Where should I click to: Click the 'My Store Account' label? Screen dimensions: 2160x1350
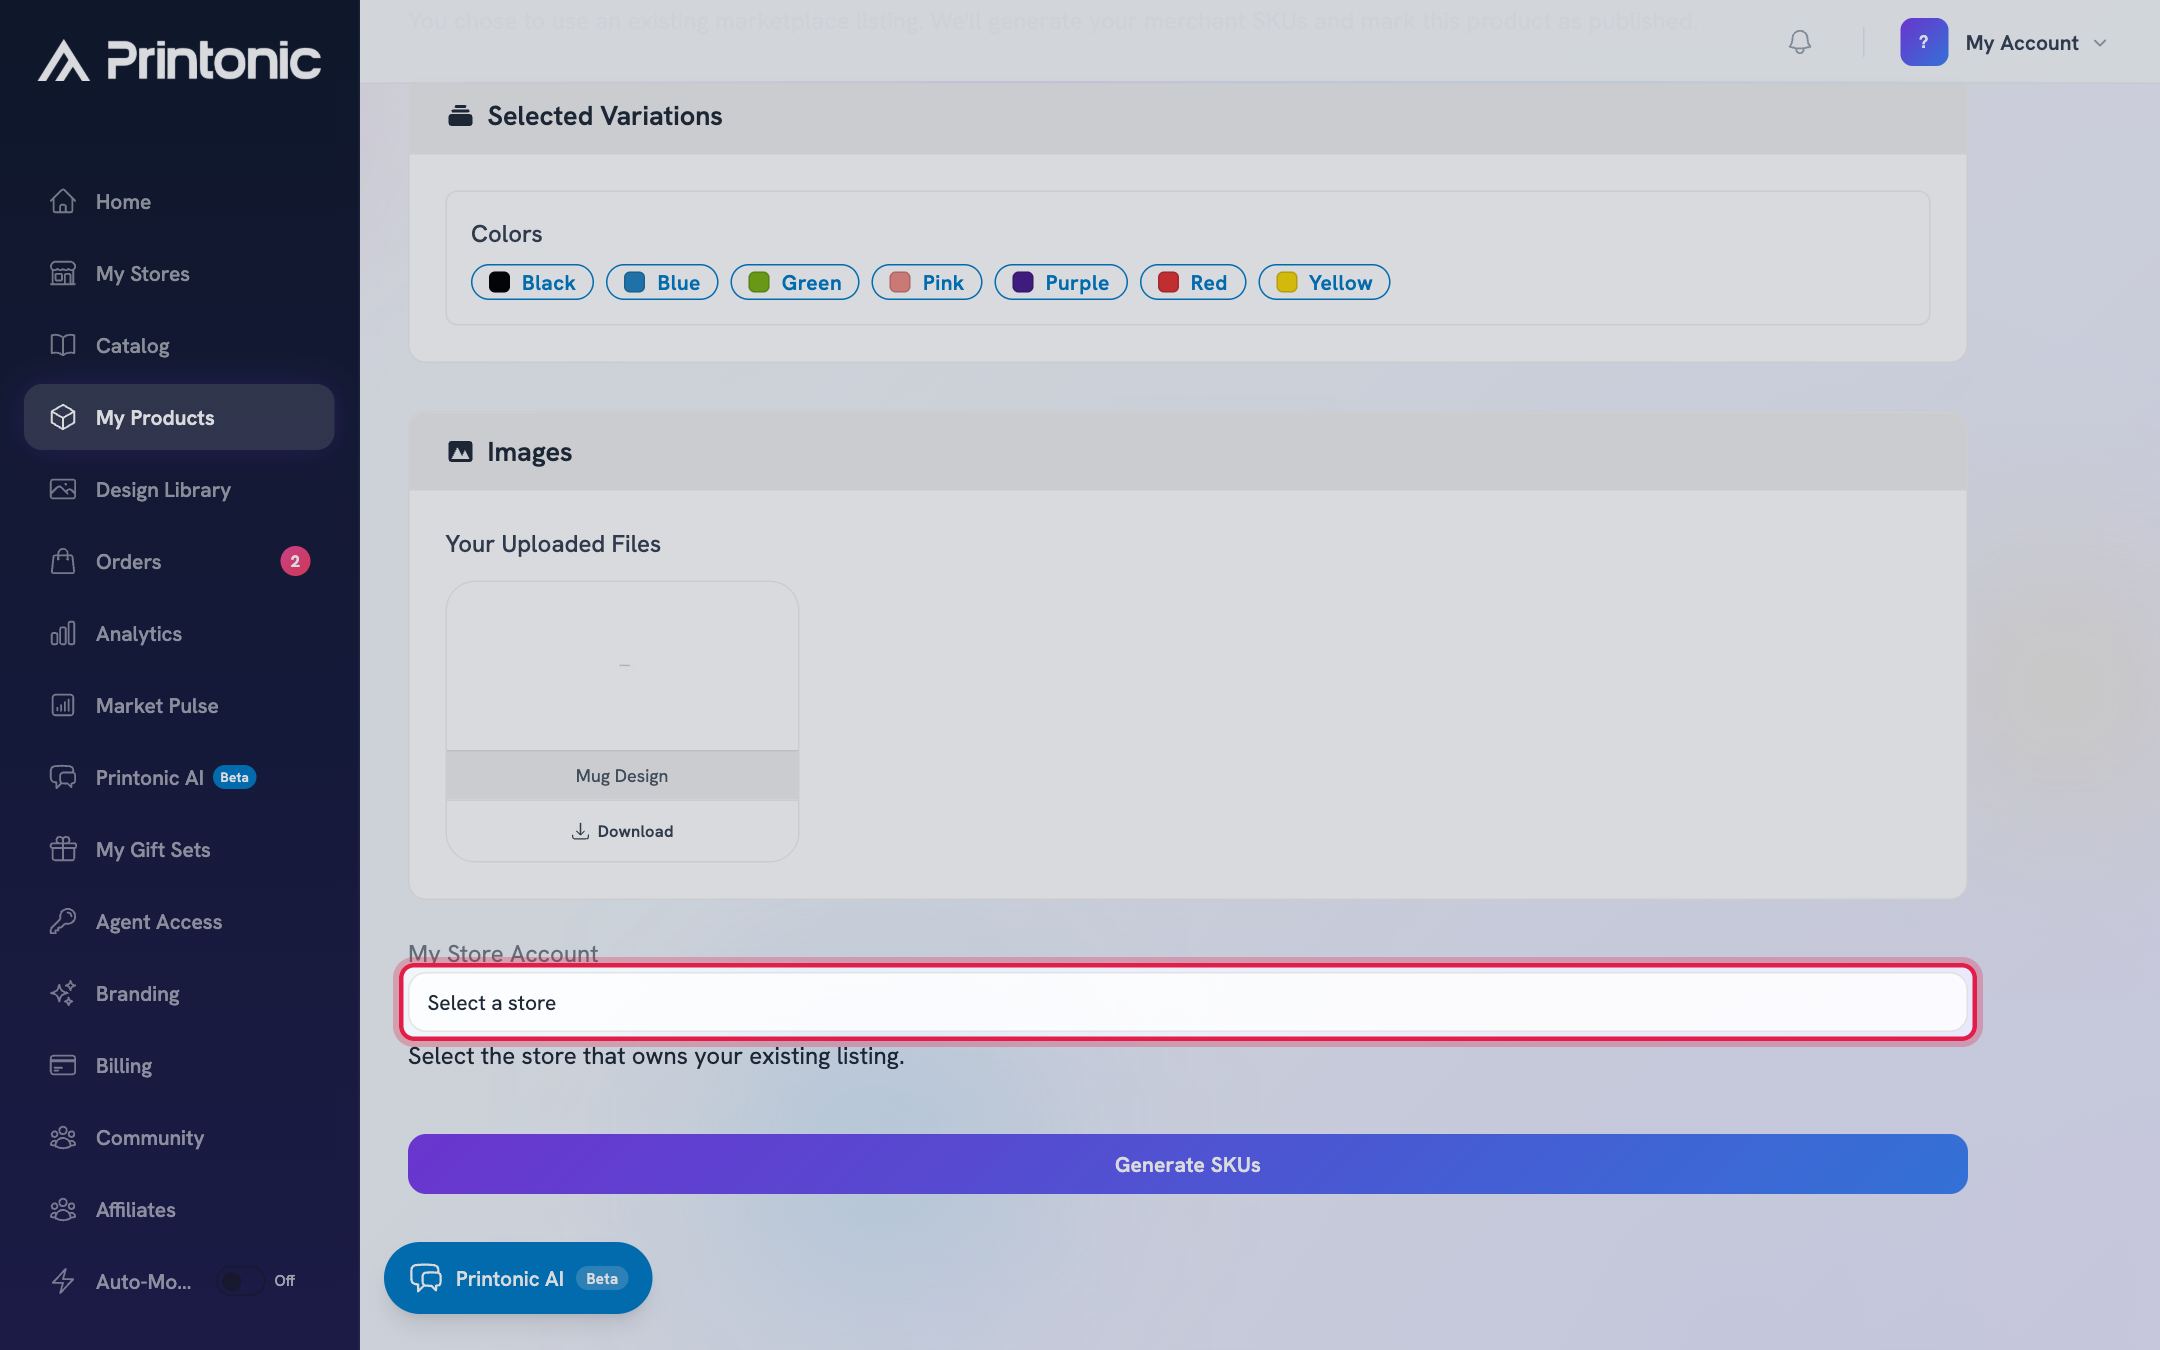503,953
